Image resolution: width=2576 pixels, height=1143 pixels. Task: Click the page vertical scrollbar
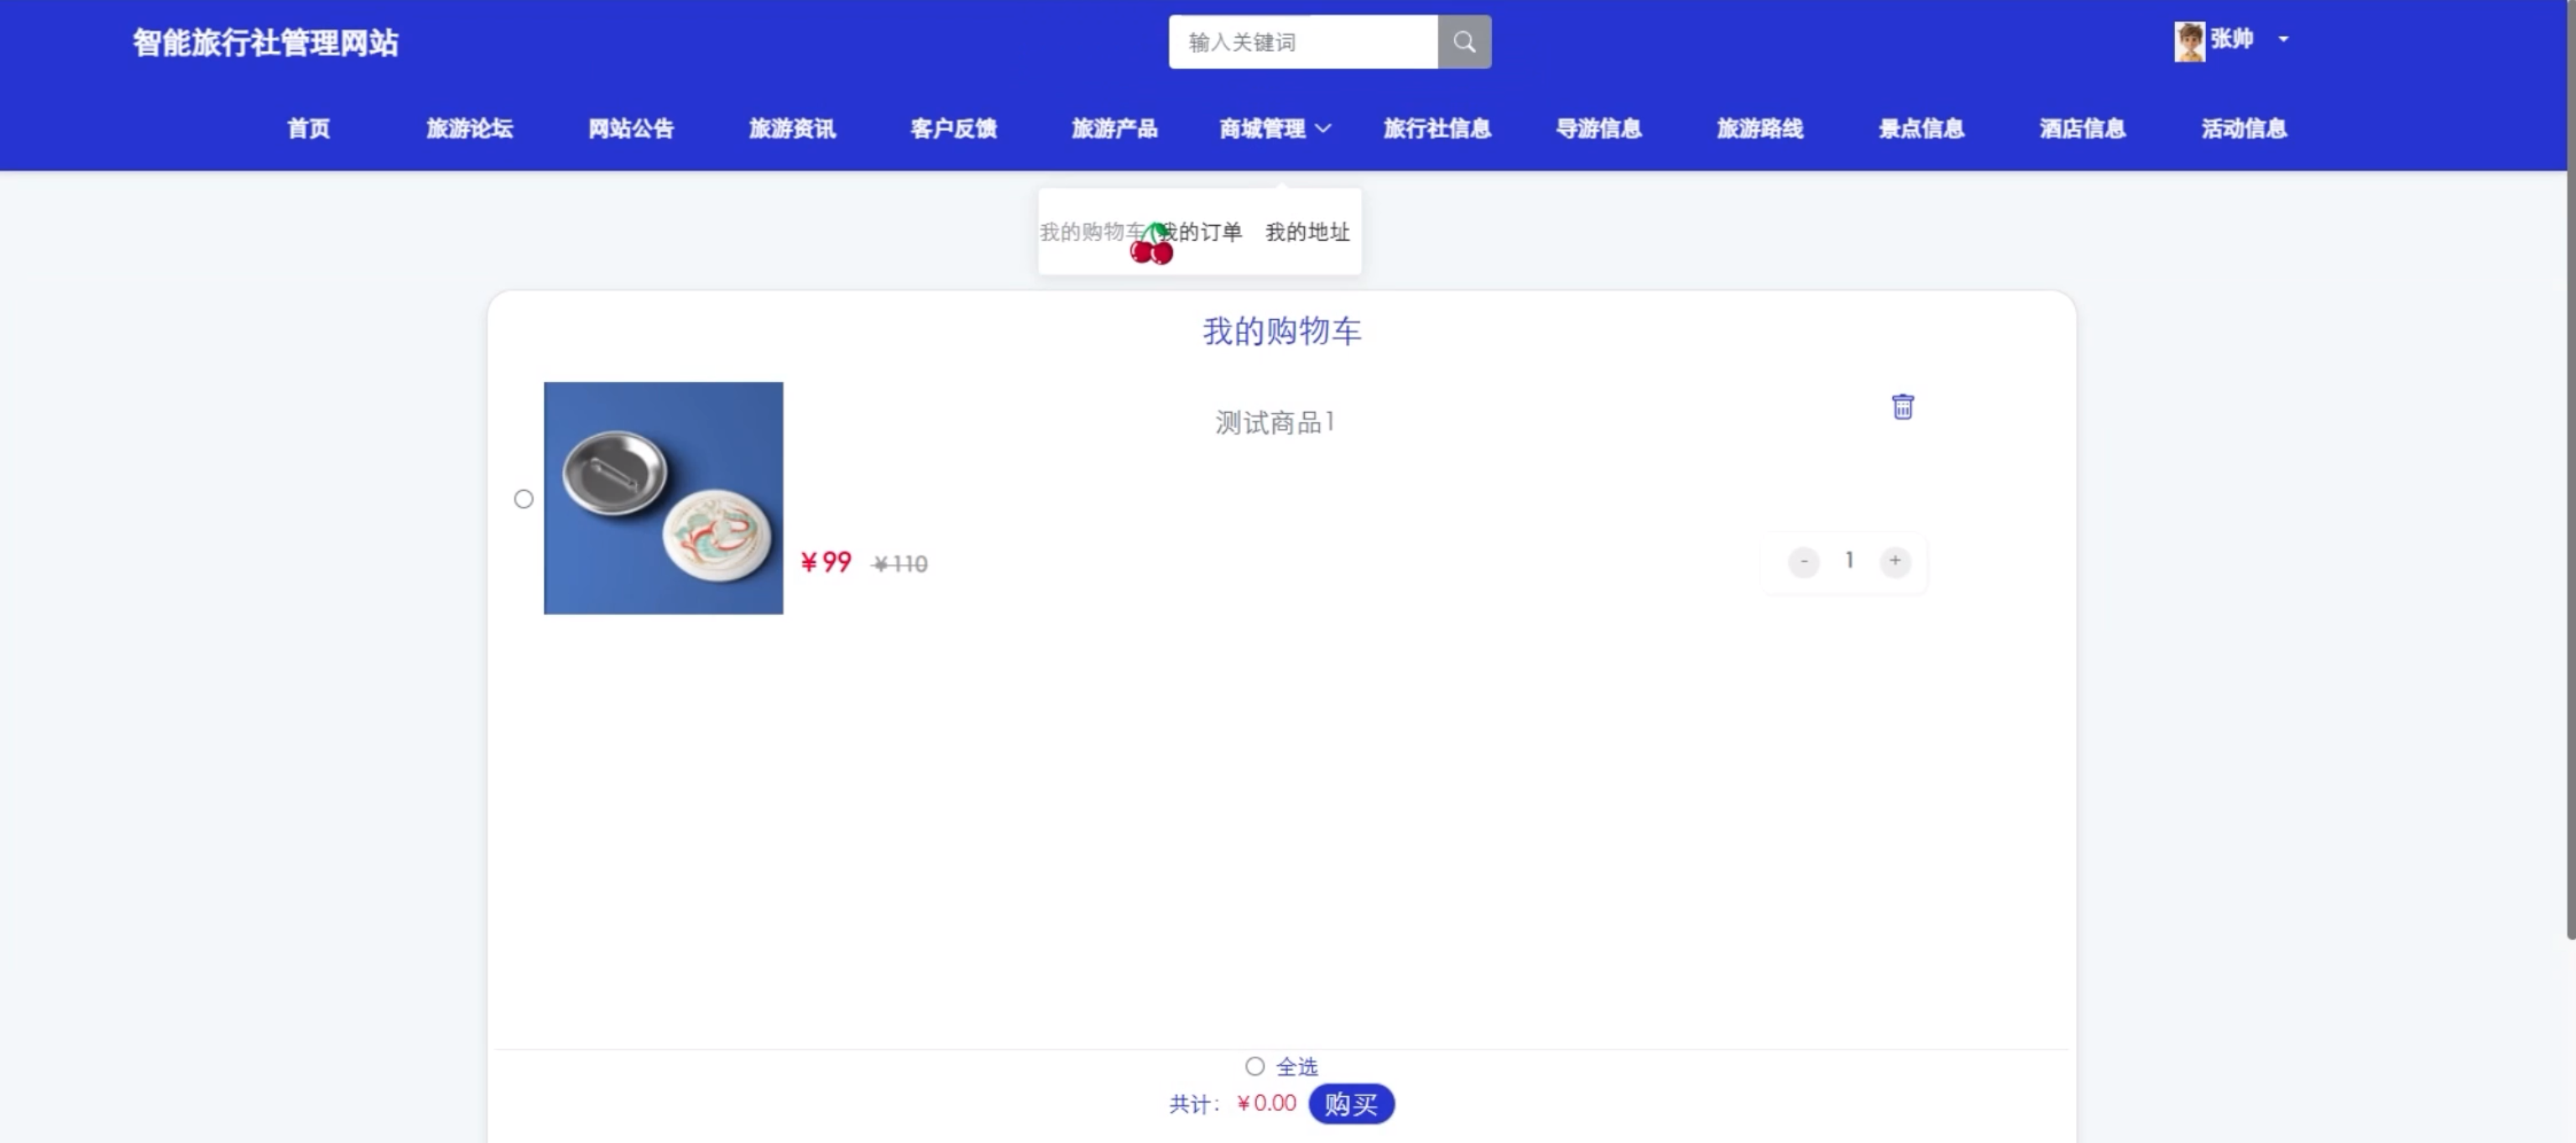coord(2570,470)
